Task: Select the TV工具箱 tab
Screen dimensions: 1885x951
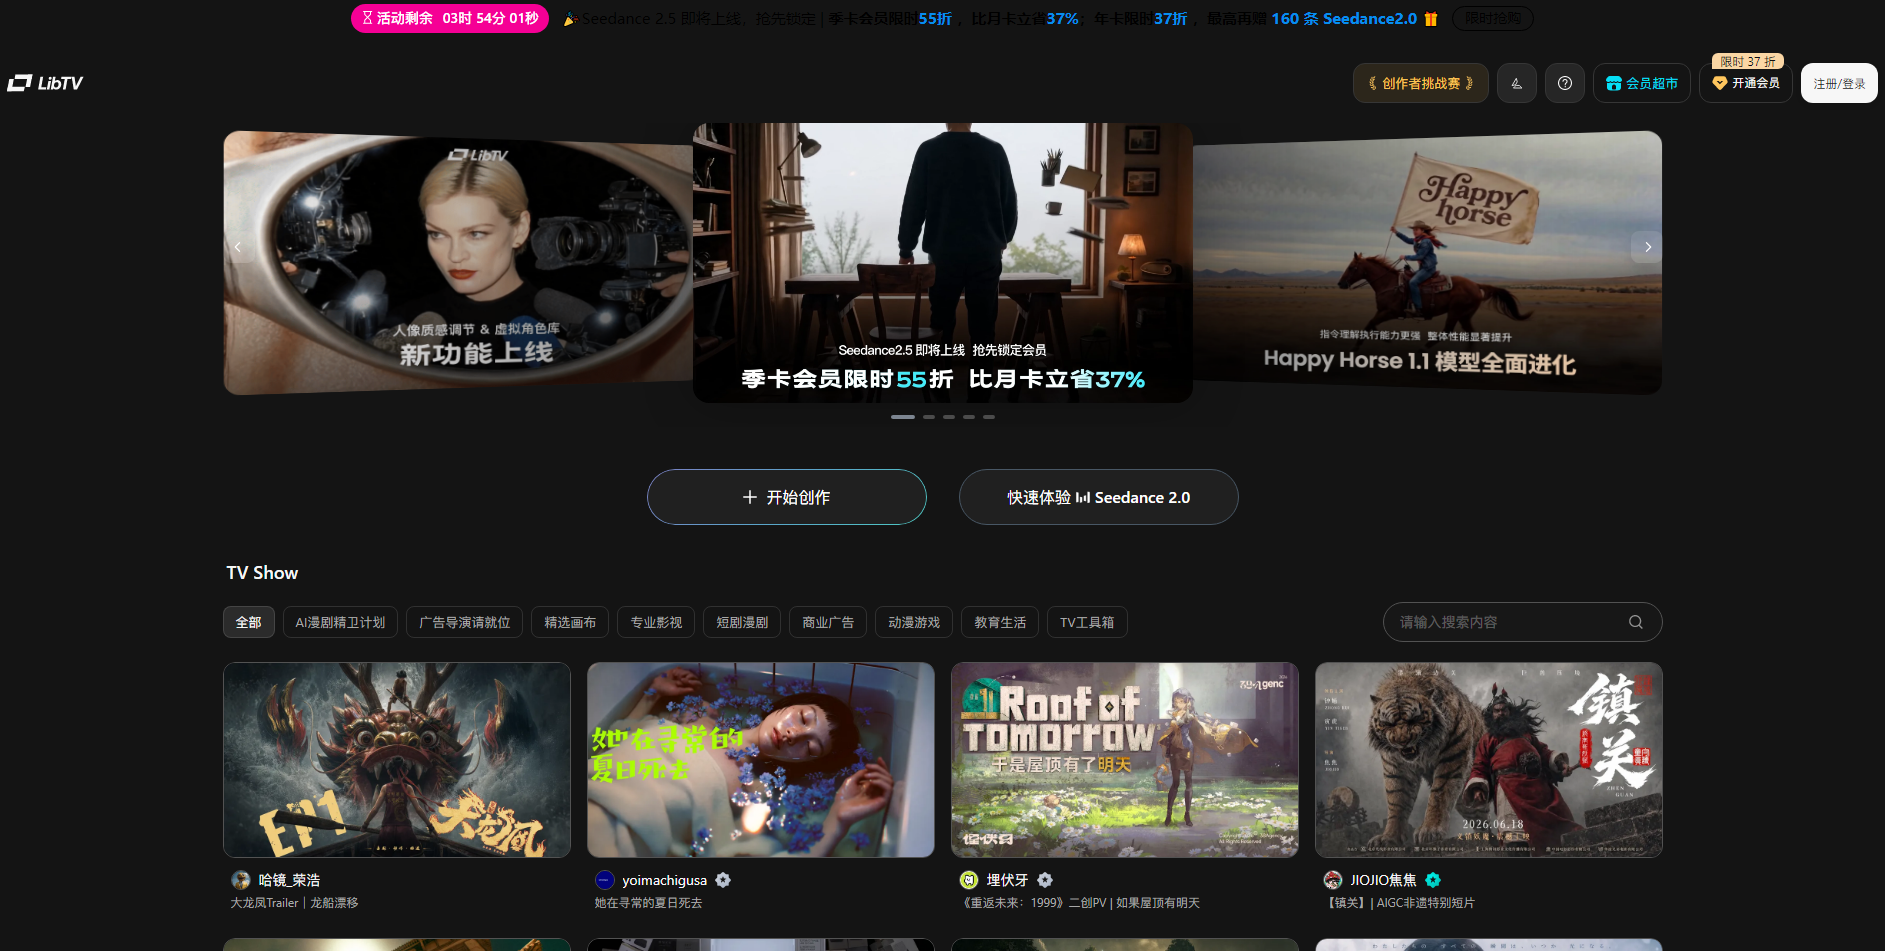Action: [x=1087, y=622]
